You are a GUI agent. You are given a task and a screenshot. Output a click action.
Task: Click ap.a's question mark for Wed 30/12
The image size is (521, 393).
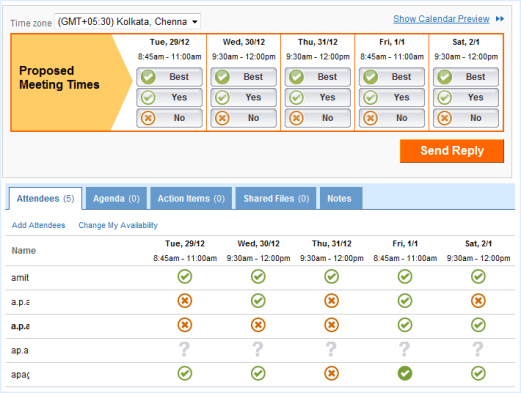pos(258,349)
